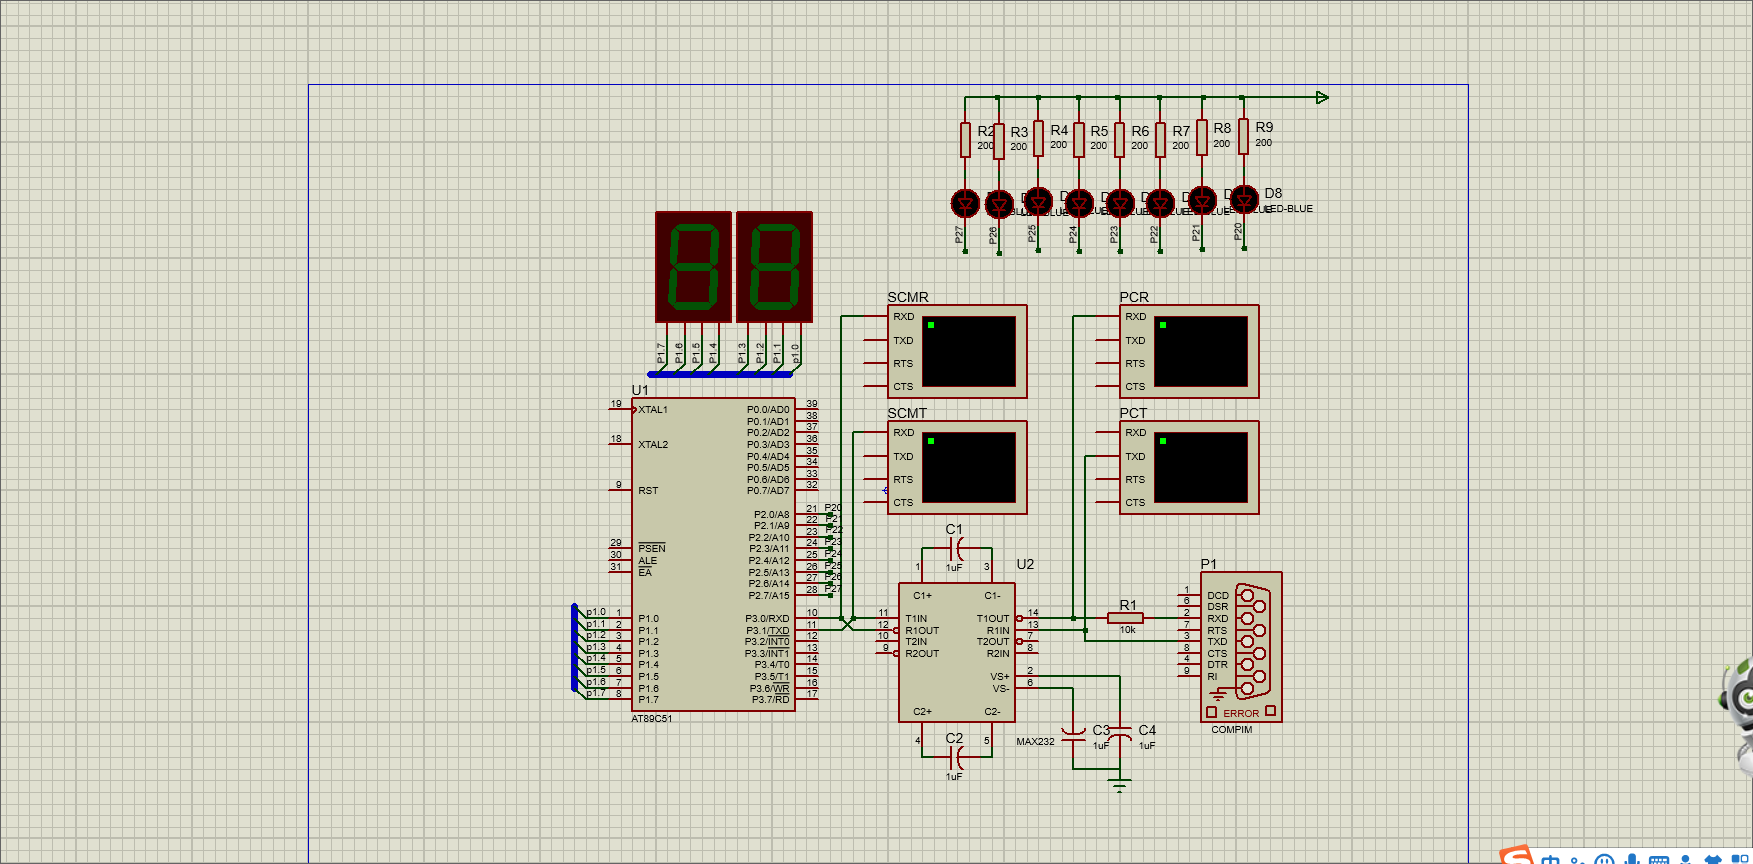Select the C1 capacitor symbol

957,548
